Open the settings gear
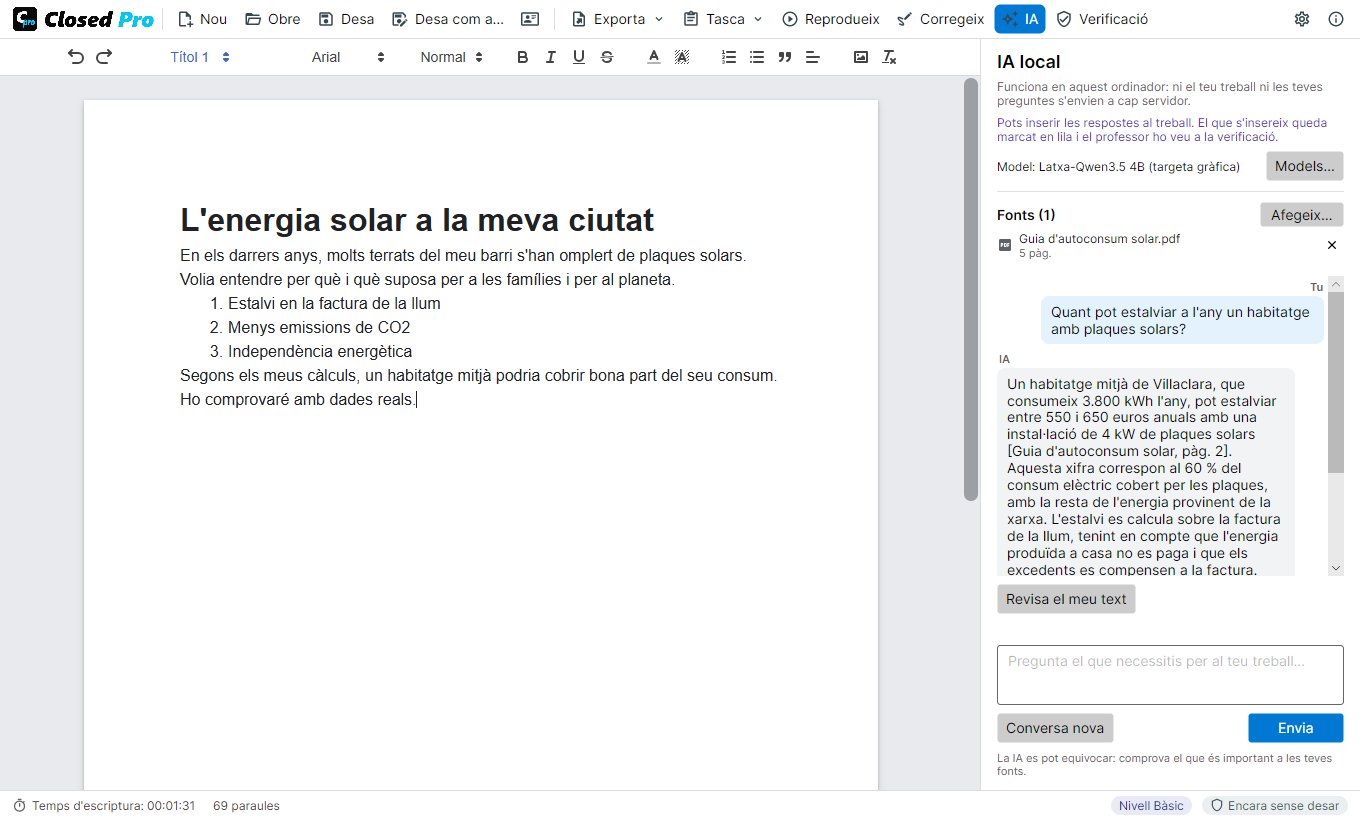Image resolution: width=1360 pixels, height=820 pixels. tap(1302, 19)
